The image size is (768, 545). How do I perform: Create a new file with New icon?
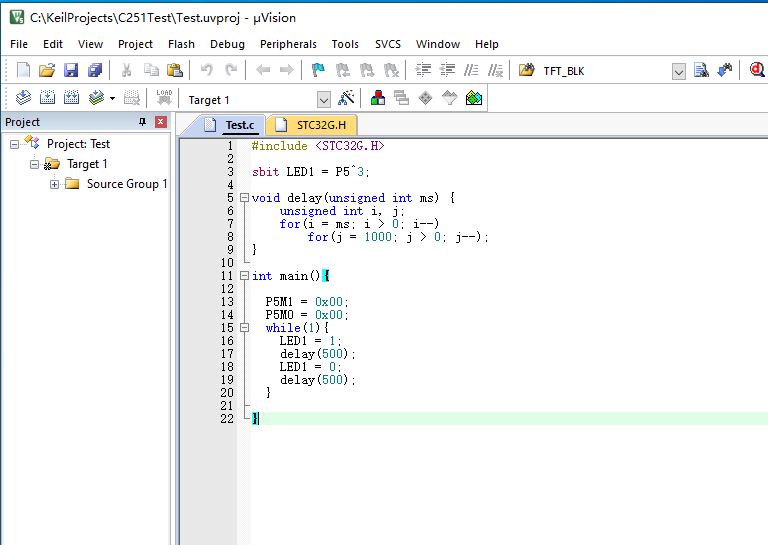pyautogui.click(x=23, y=71)
